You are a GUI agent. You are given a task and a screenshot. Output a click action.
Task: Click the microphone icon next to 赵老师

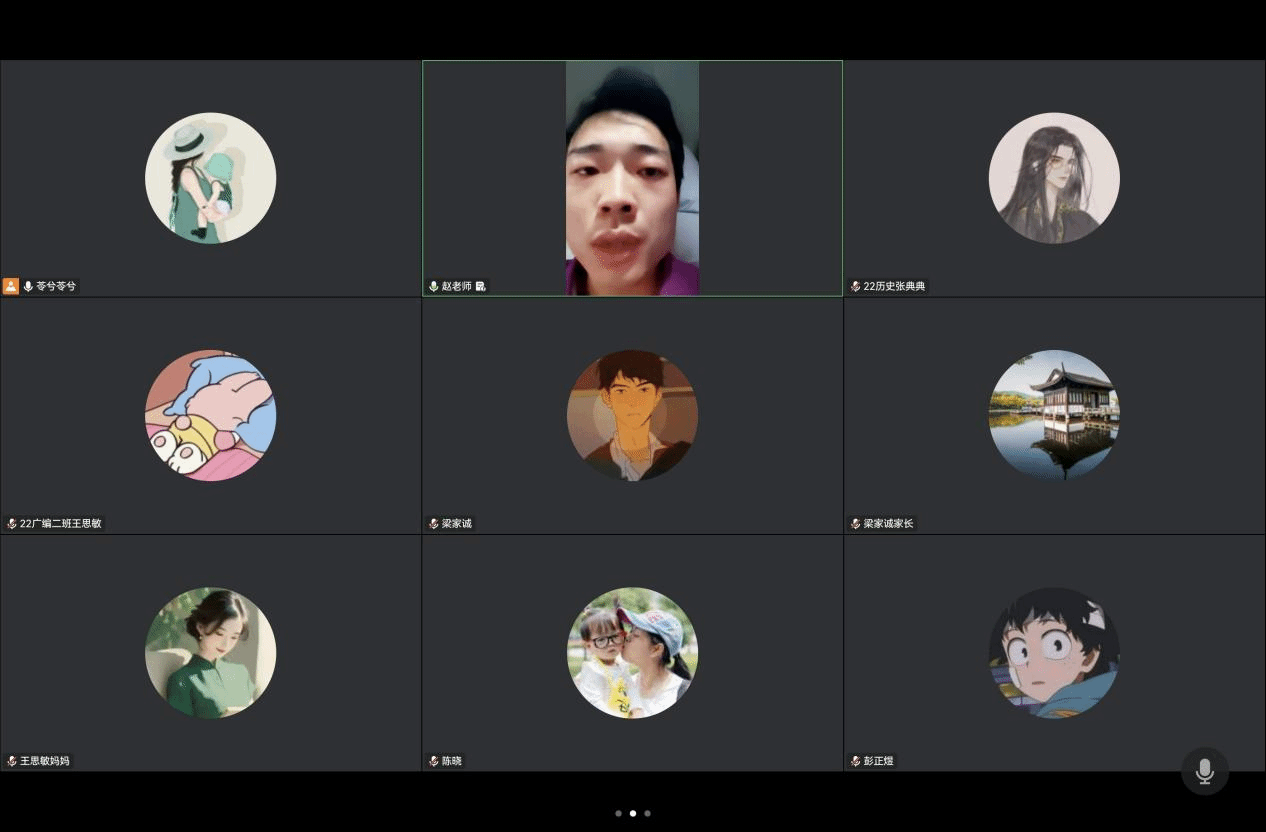point(434,286)
